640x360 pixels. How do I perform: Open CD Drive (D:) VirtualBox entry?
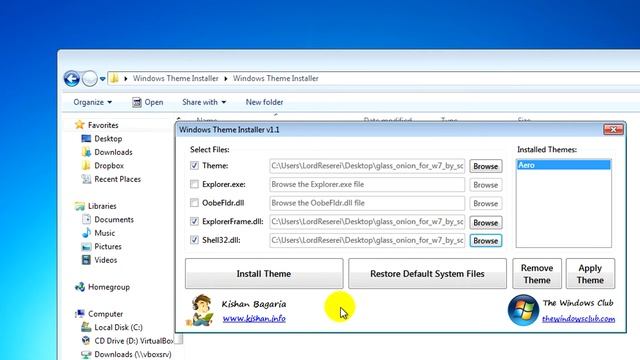(x=133, y=341)
